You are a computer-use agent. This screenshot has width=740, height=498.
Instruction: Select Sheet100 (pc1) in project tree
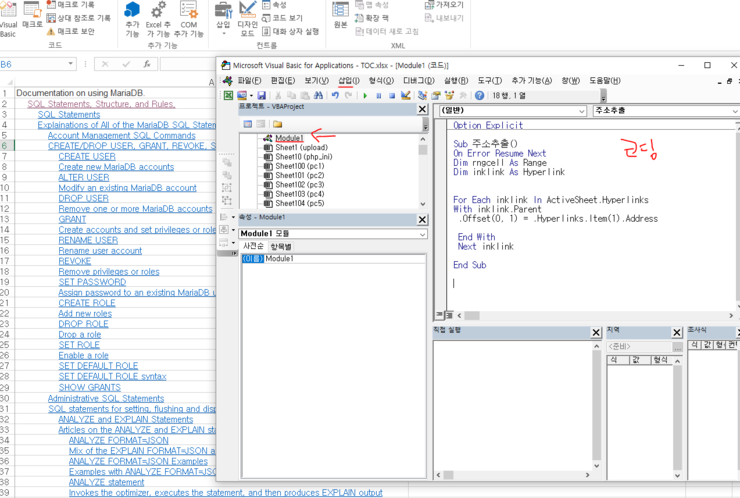[x=300, y=166]
